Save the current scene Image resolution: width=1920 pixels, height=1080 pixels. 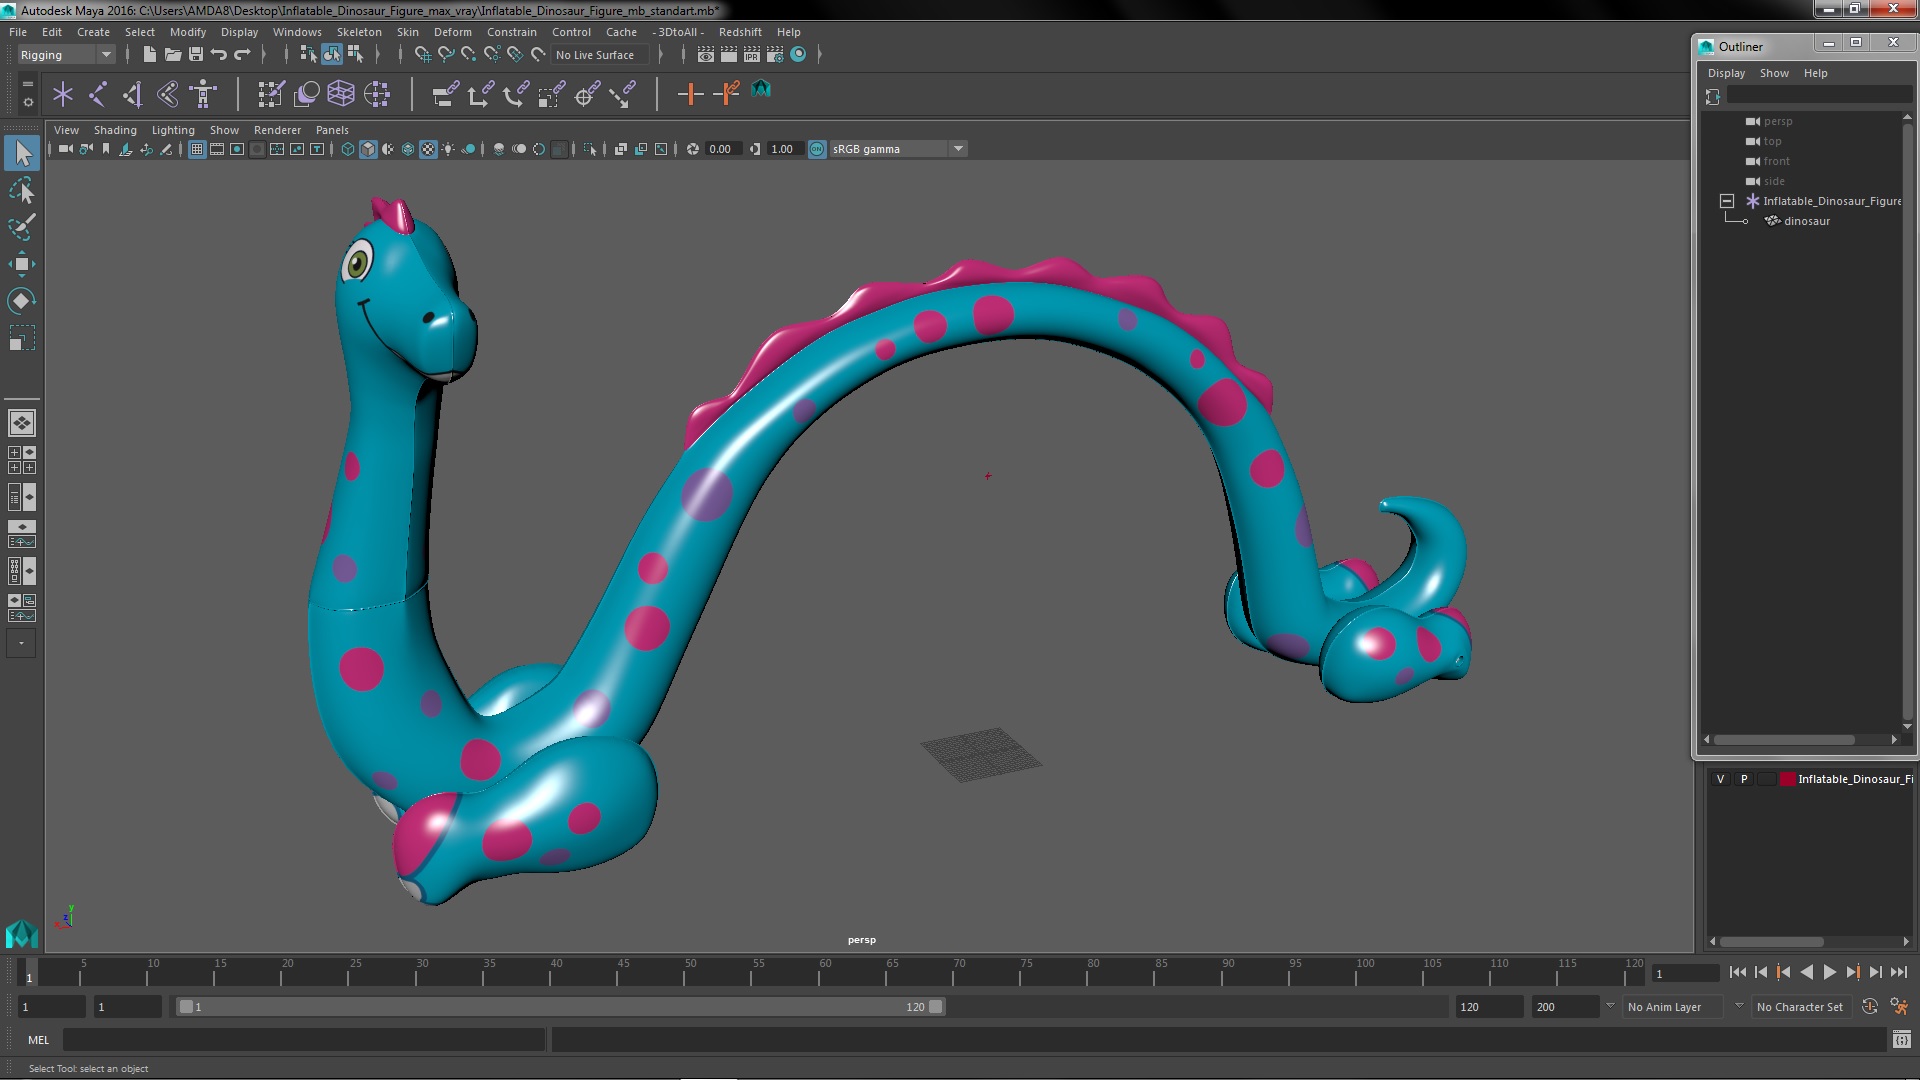point(196,55)
